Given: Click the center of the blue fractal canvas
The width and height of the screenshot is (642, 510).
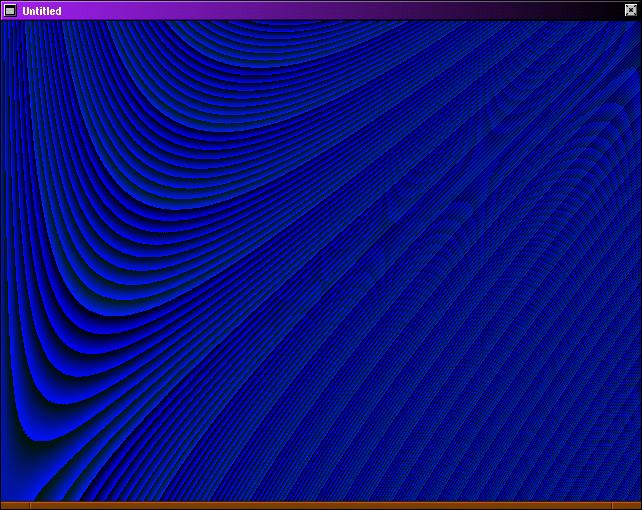Looking at the screenshot, I should tap(320, 260).
